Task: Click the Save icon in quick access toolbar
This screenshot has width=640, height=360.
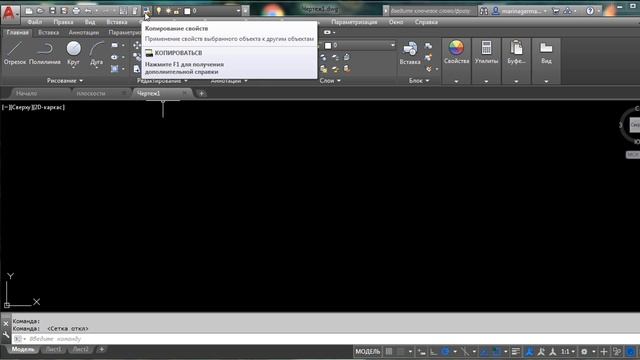Action: [52, 11]
